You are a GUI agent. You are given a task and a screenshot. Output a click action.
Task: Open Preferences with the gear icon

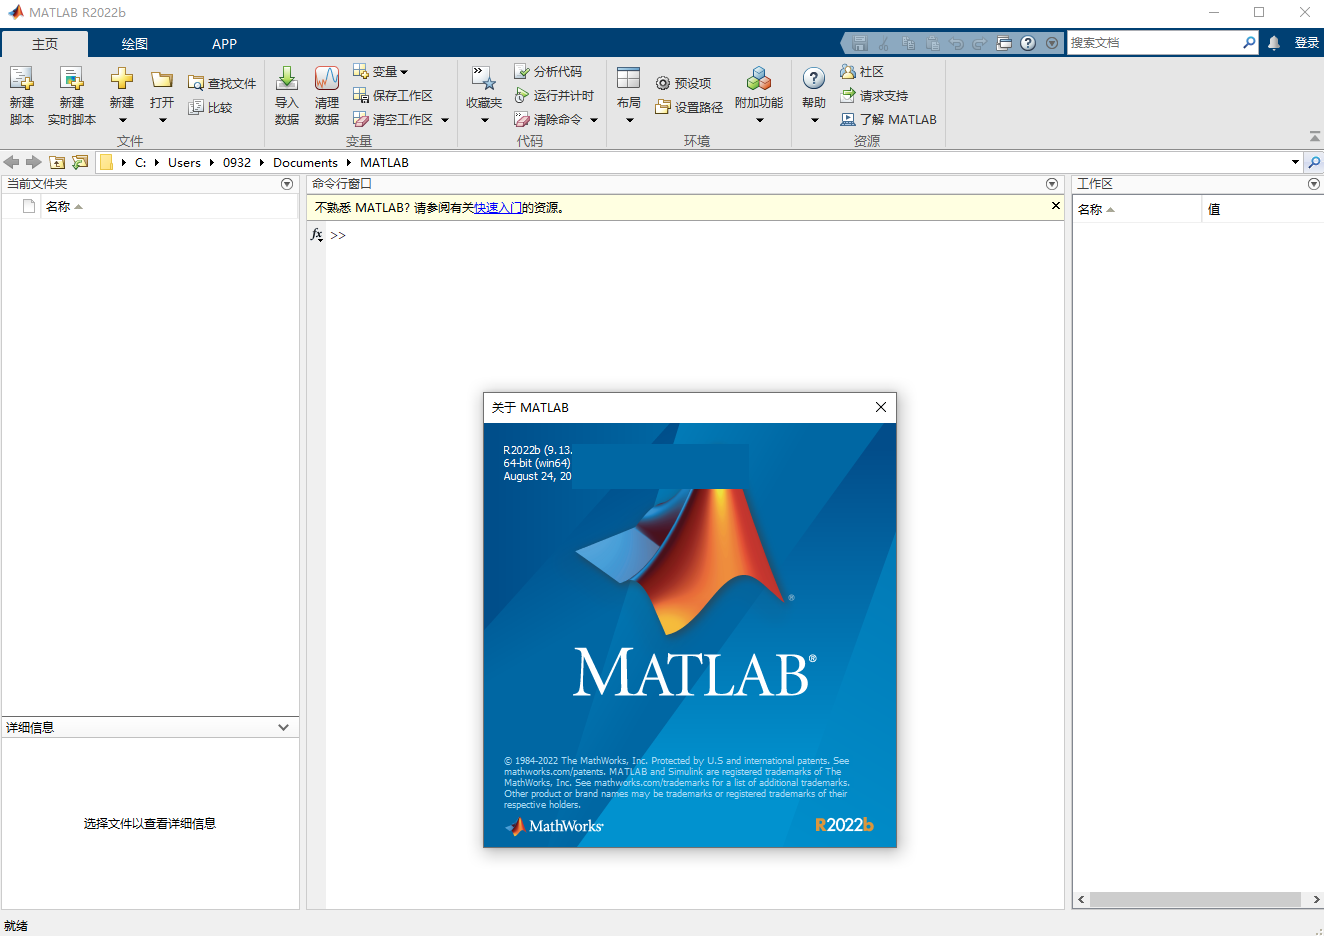(663, 83)
